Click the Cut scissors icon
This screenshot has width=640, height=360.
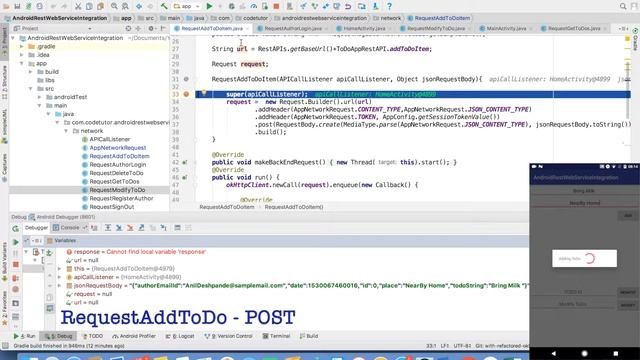click(x=78, y=6)
